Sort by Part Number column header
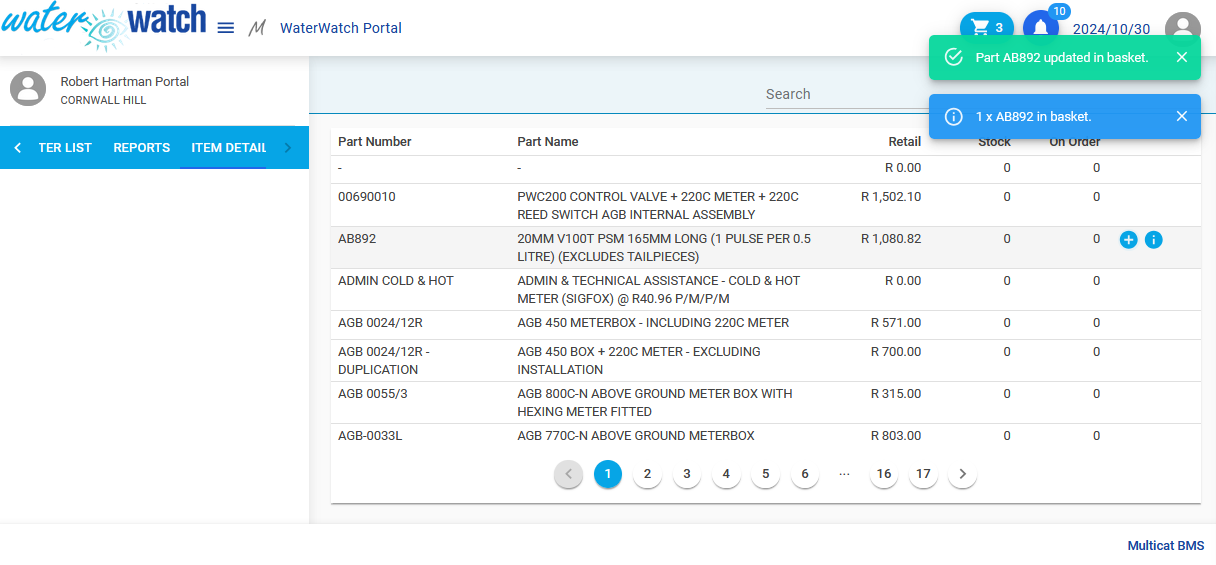Viewport: 1216px width, 565px height. (375, 142)
